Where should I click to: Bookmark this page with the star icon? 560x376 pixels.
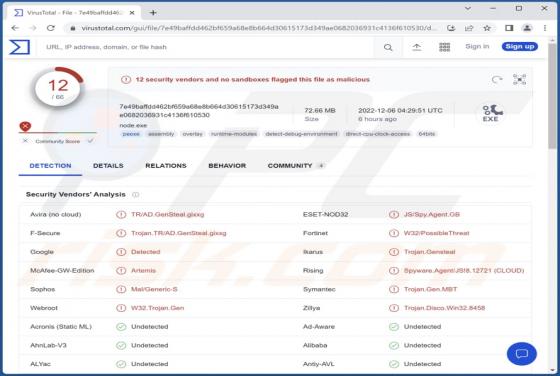pyautogui.click(x=487, y=28)
